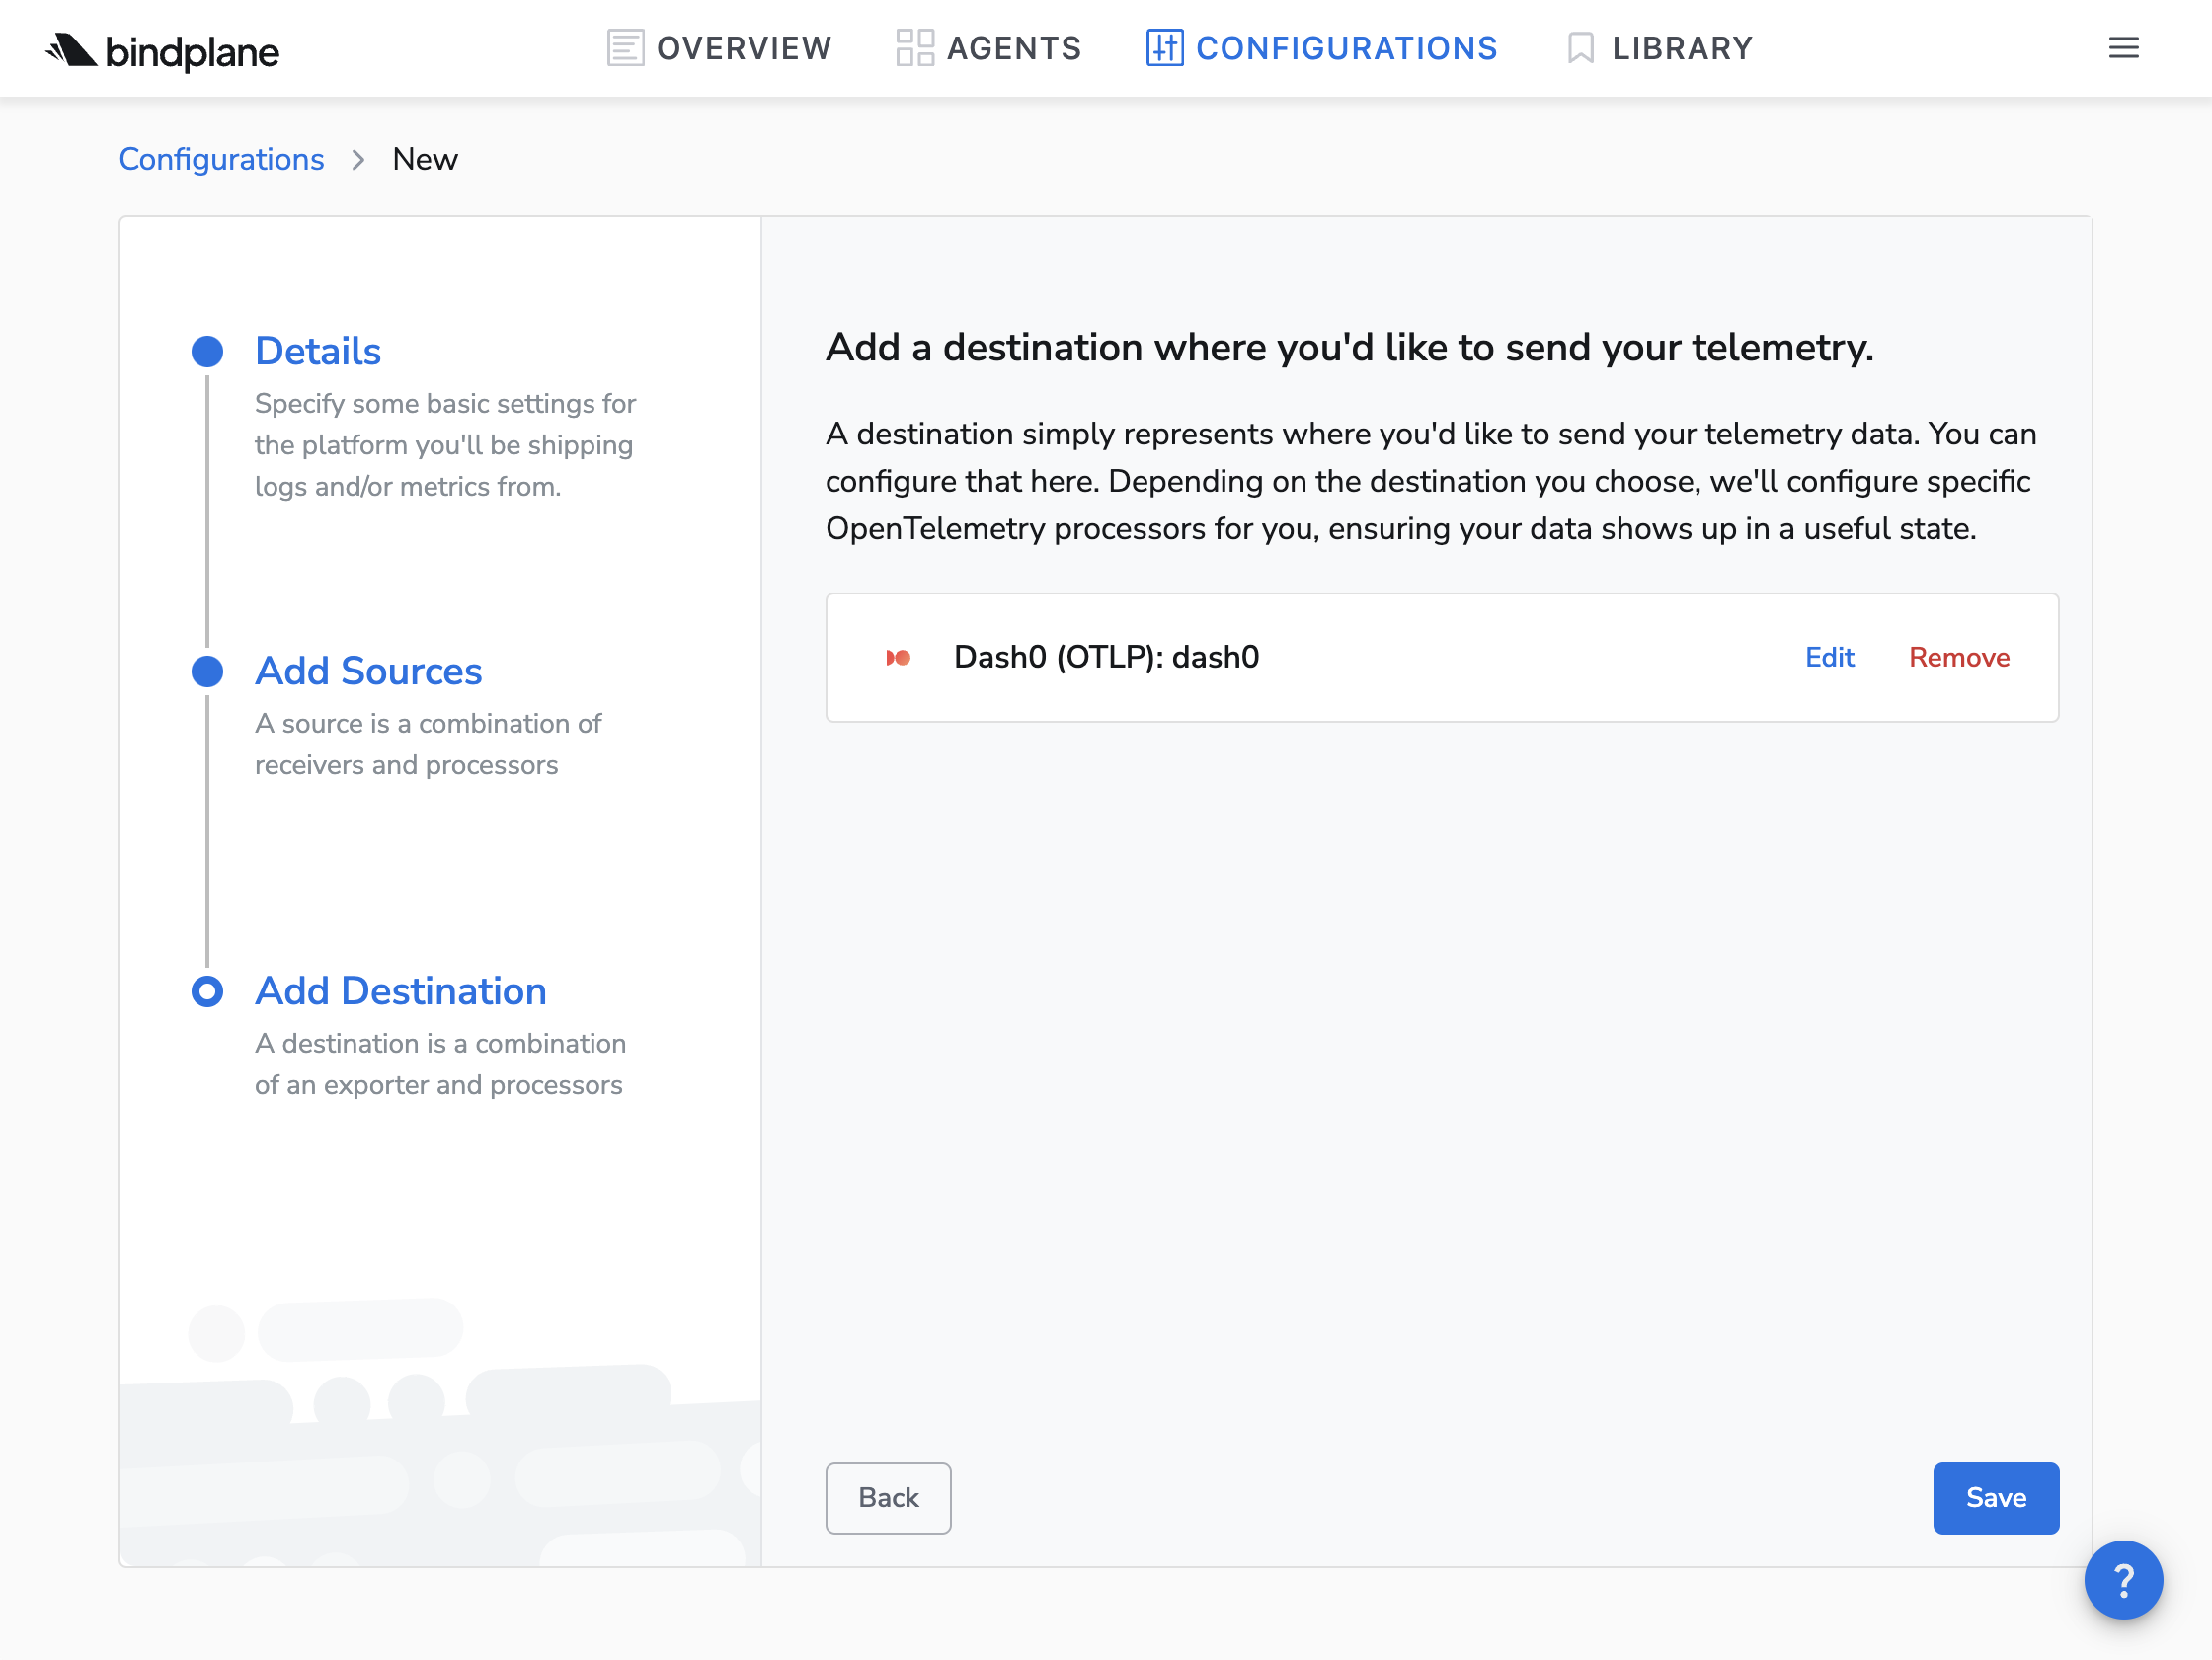Remove the dash0 destination
The image size is (2212, 1660).
pos(1958,657)
